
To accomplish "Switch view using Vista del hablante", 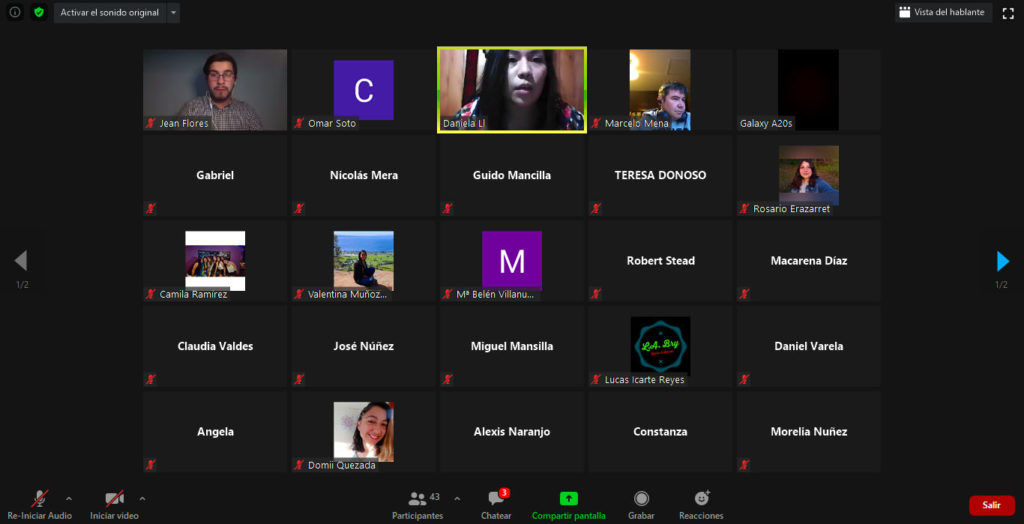I will 941,13.
